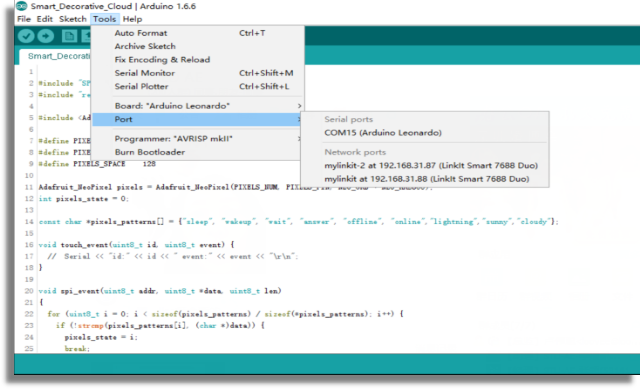Click the '#define PIXELS_SPACE 128' line

click(x=97, y=164)
